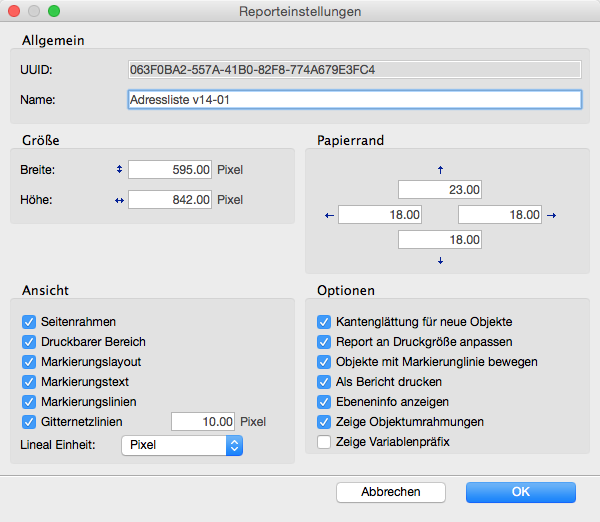This screenshot has width=600, height=522.
Task: Click the top margin up-arrow icon
Action: [440, 168]
